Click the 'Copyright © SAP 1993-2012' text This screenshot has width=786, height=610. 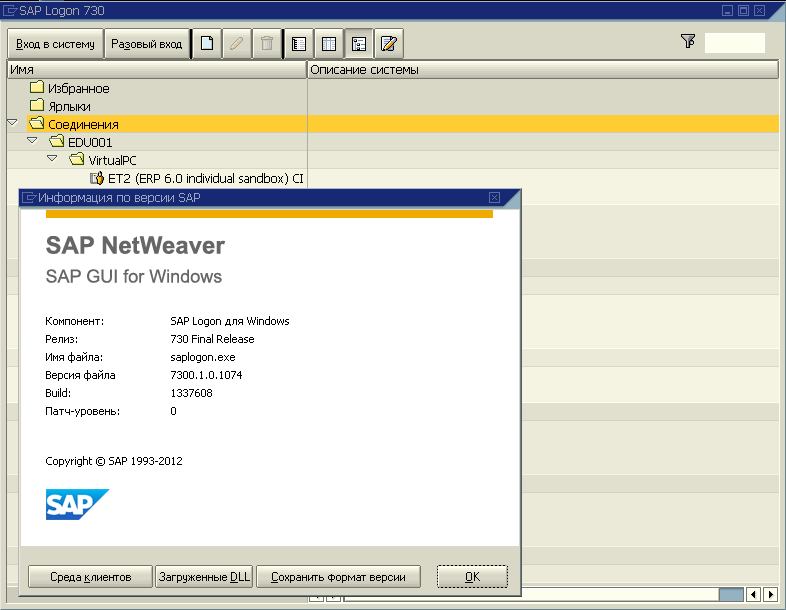[x=114, y=461]
